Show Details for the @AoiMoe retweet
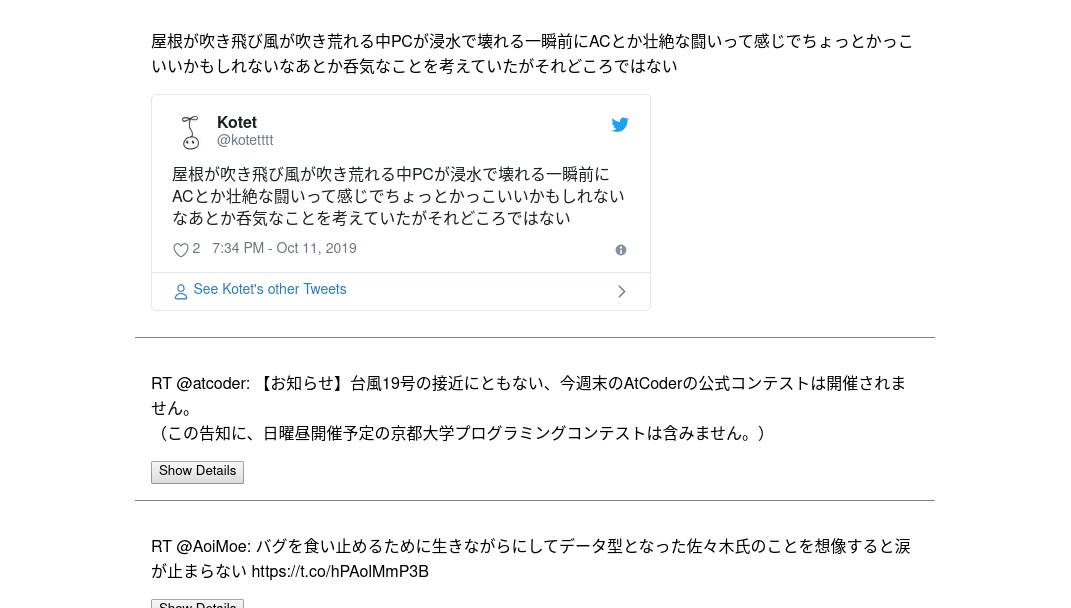 pyautogui.click(x=197, y=604)
